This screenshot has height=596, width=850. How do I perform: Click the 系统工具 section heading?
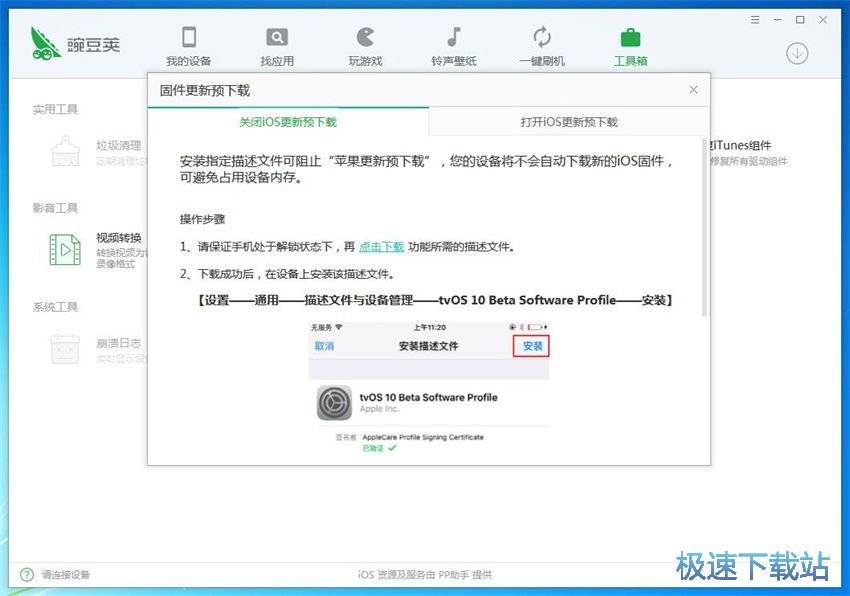click(x=55, y=307)
